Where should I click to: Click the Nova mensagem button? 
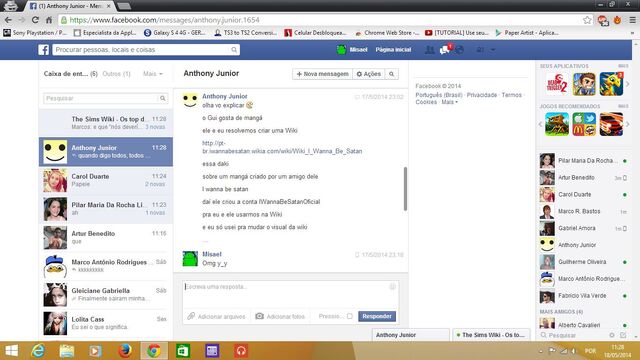pos(322,74)
